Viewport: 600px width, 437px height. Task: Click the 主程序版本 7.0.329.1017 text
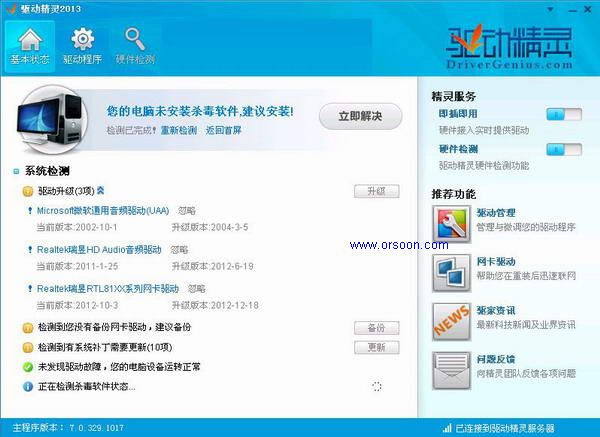68,428
